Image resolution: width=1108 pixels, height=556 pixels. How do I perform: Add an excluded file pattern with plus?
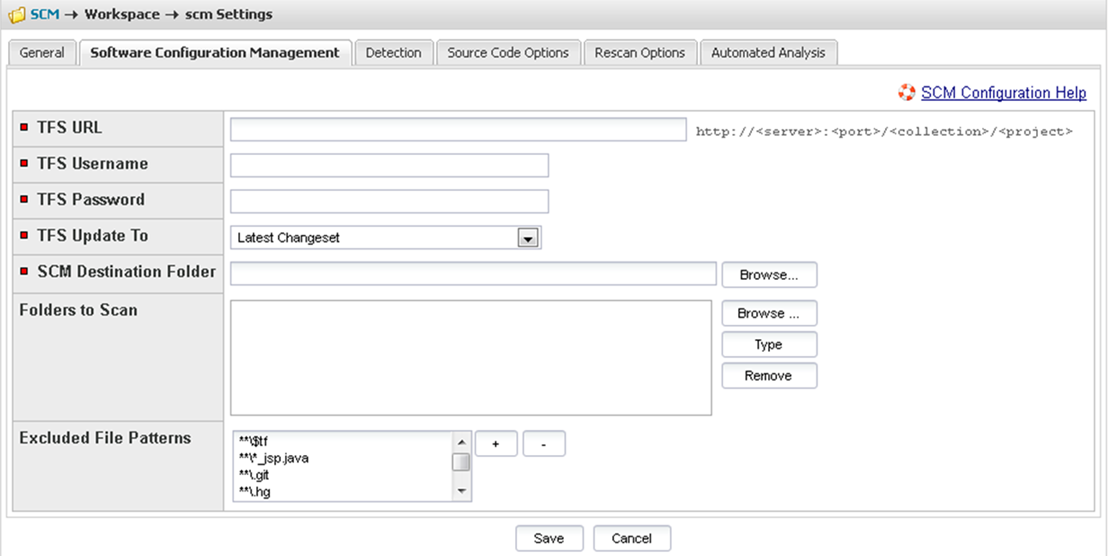click(496, 444)
